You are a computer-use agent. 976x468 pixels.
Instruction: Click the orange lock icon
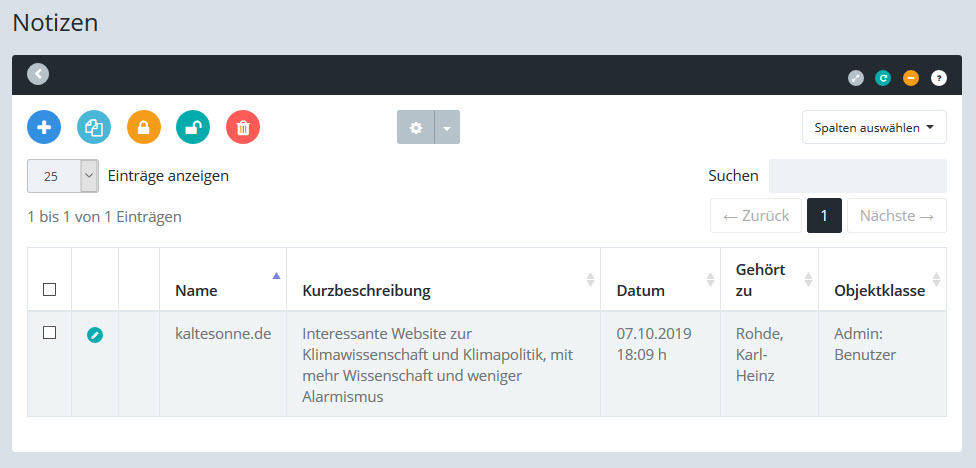point(144,127)
